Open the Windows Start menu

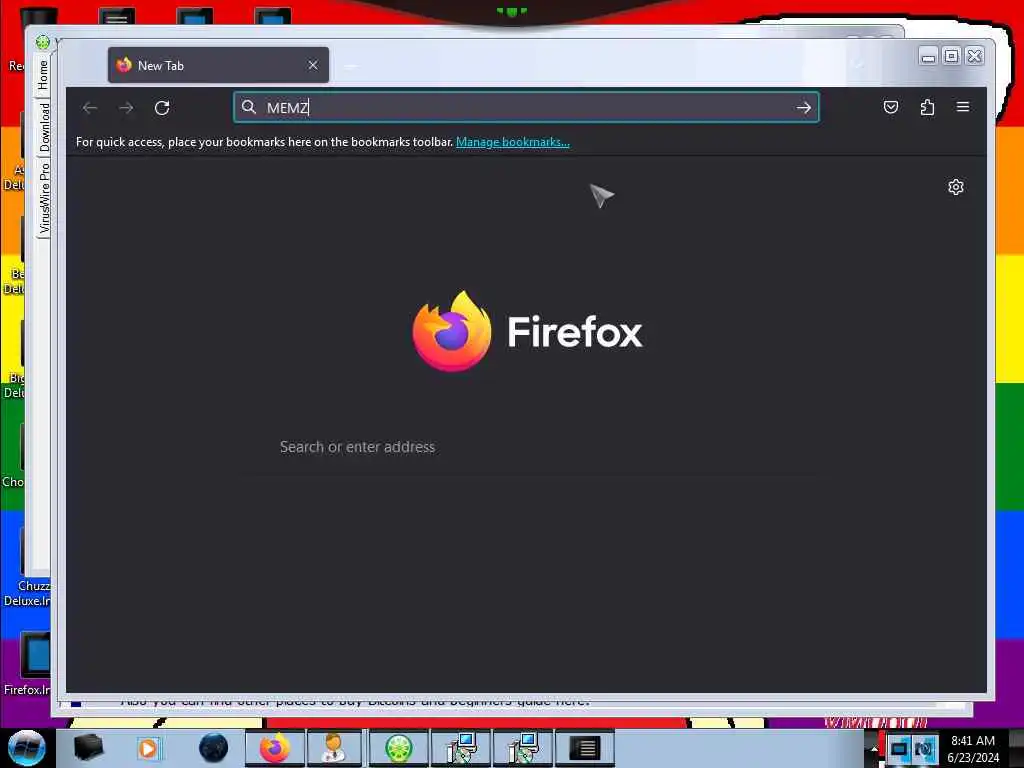(x=25, y=748)
